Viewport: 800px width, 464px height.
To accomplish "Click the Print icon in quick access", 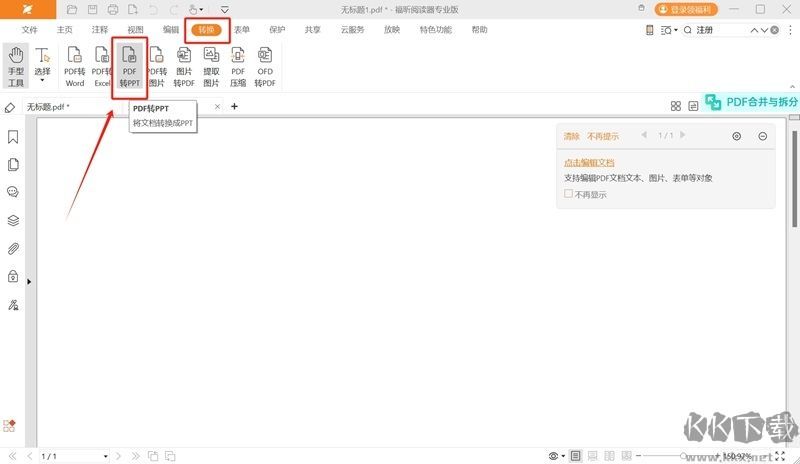I will click(x=113, y=9).
